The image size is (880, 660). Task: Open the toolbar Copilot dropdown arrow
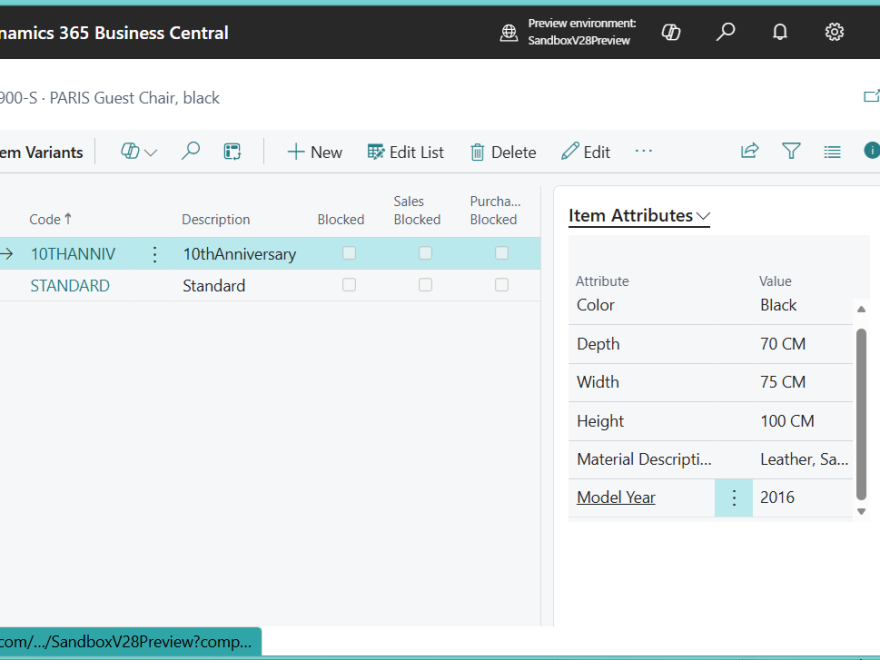click(151, 153)
